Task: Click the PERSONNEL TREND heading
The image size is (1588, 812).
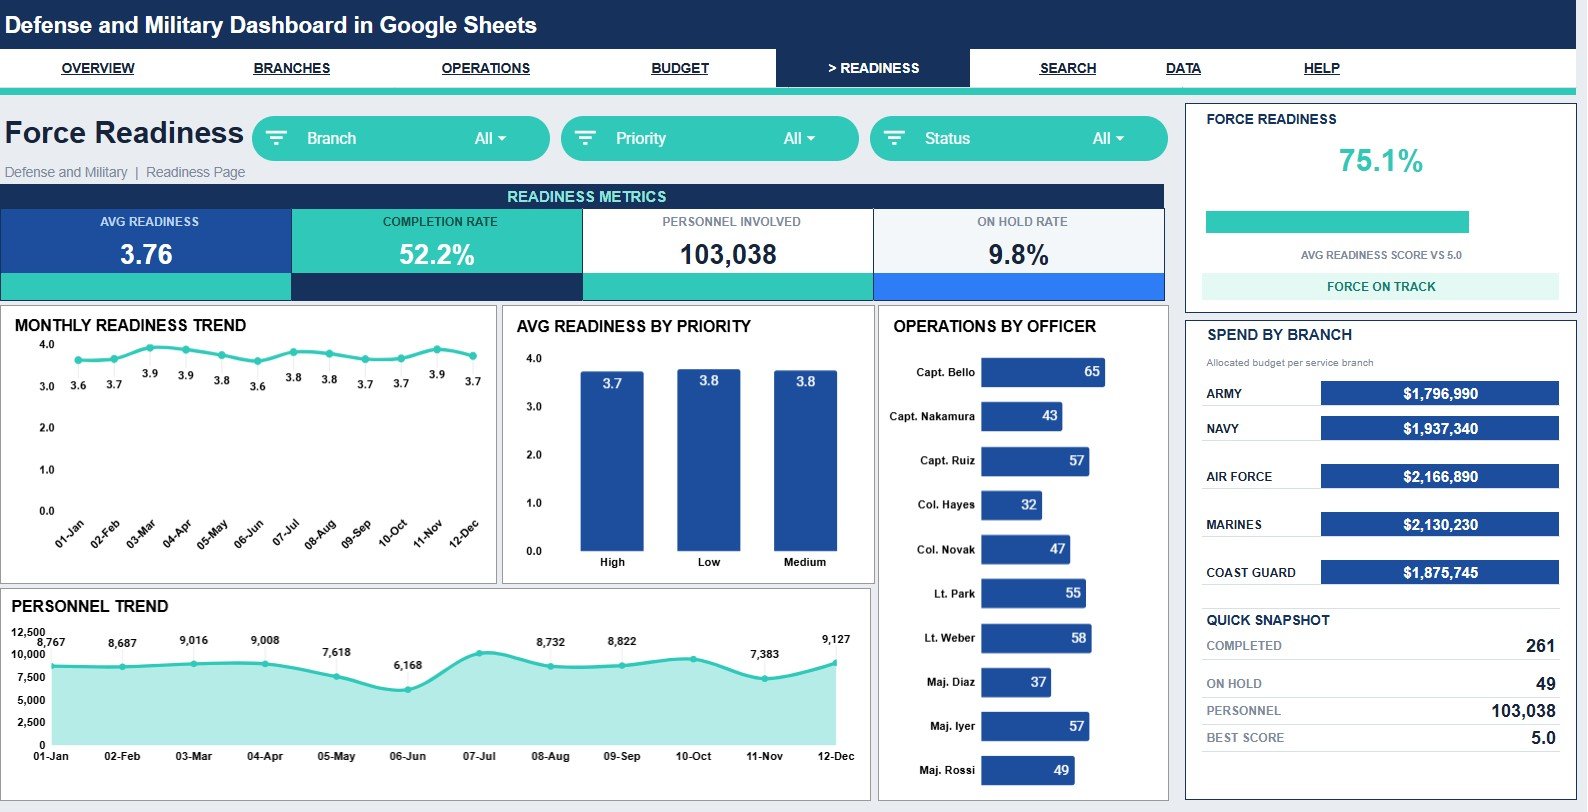Action: [x=90, y=606]
